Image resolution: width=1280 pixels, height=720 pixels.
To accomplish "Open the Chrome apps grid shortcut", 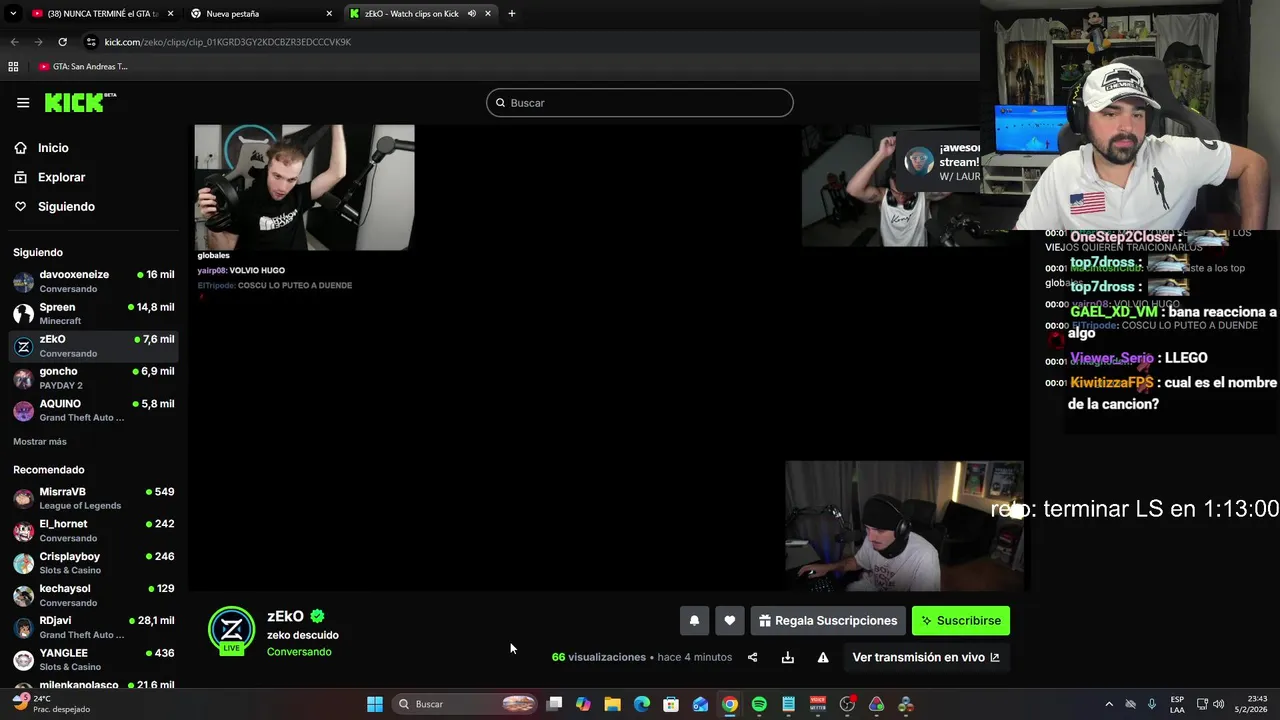I will point(13,67).
